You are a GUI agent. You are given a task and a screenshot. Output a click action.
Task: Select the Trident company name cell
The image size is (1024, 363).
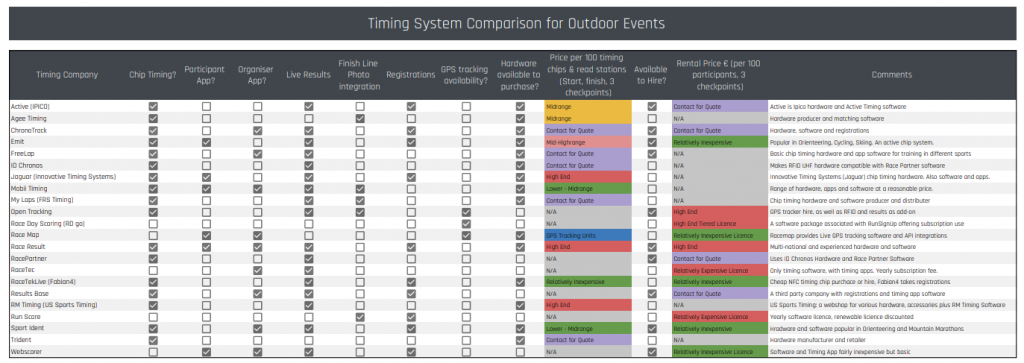pos(68,340)
